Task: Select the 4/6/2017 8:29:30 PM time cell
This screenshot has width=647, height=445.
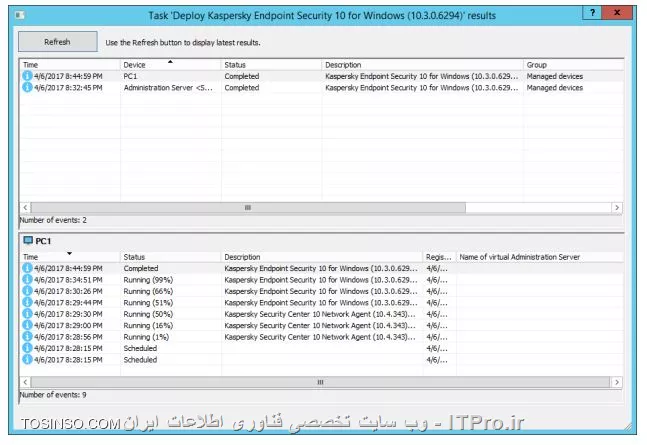Action: [68, 314]
